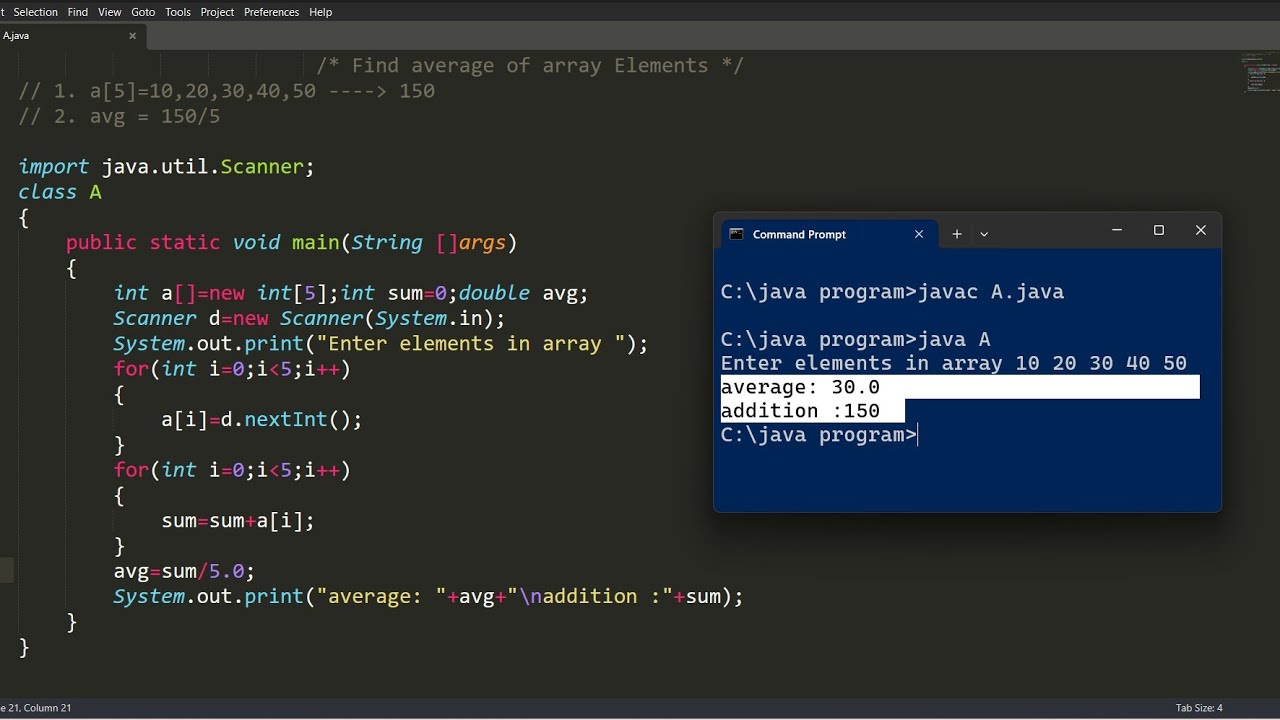Click the System.out.print "average: " line
The image size is (1280, 720).
point(428,597)
